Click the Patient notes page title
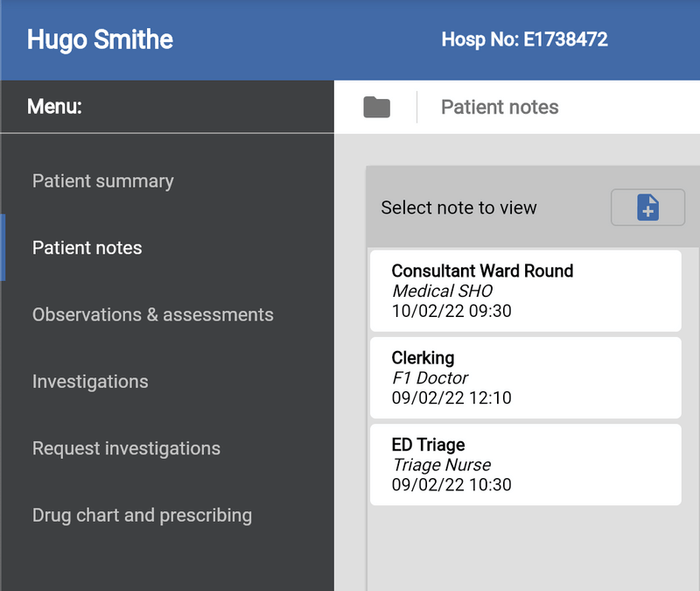Viewport: 700px width, 591px height. [500, 107]
